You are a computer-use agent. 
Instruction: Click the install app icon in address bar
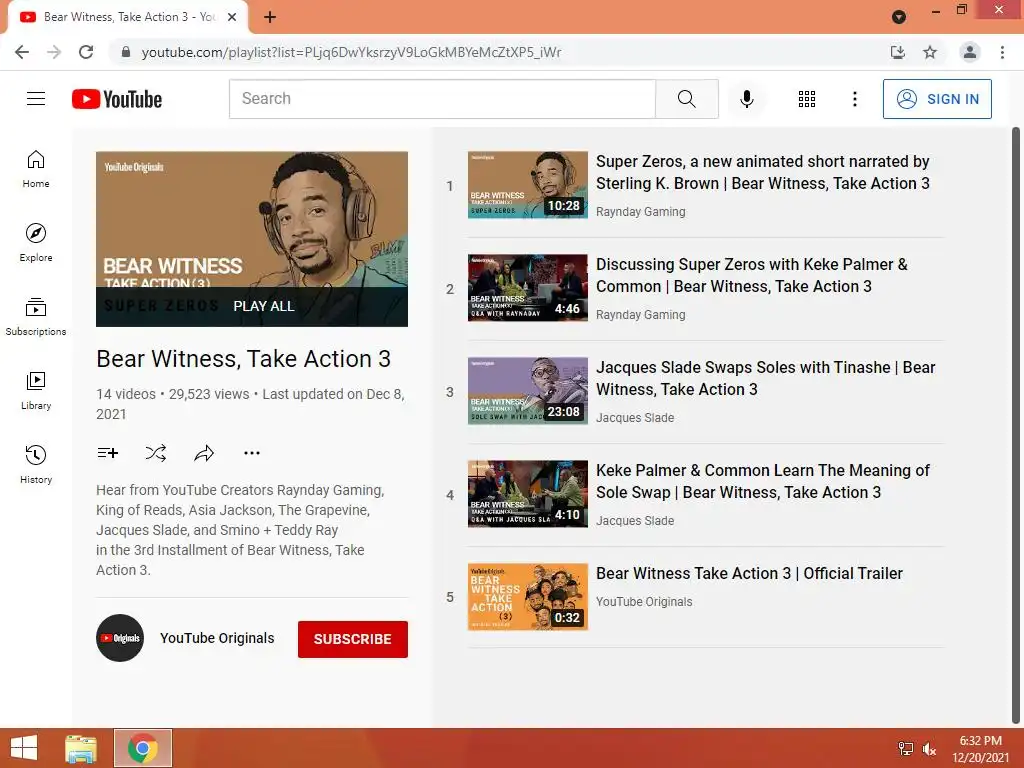click(x=898, y=52)
